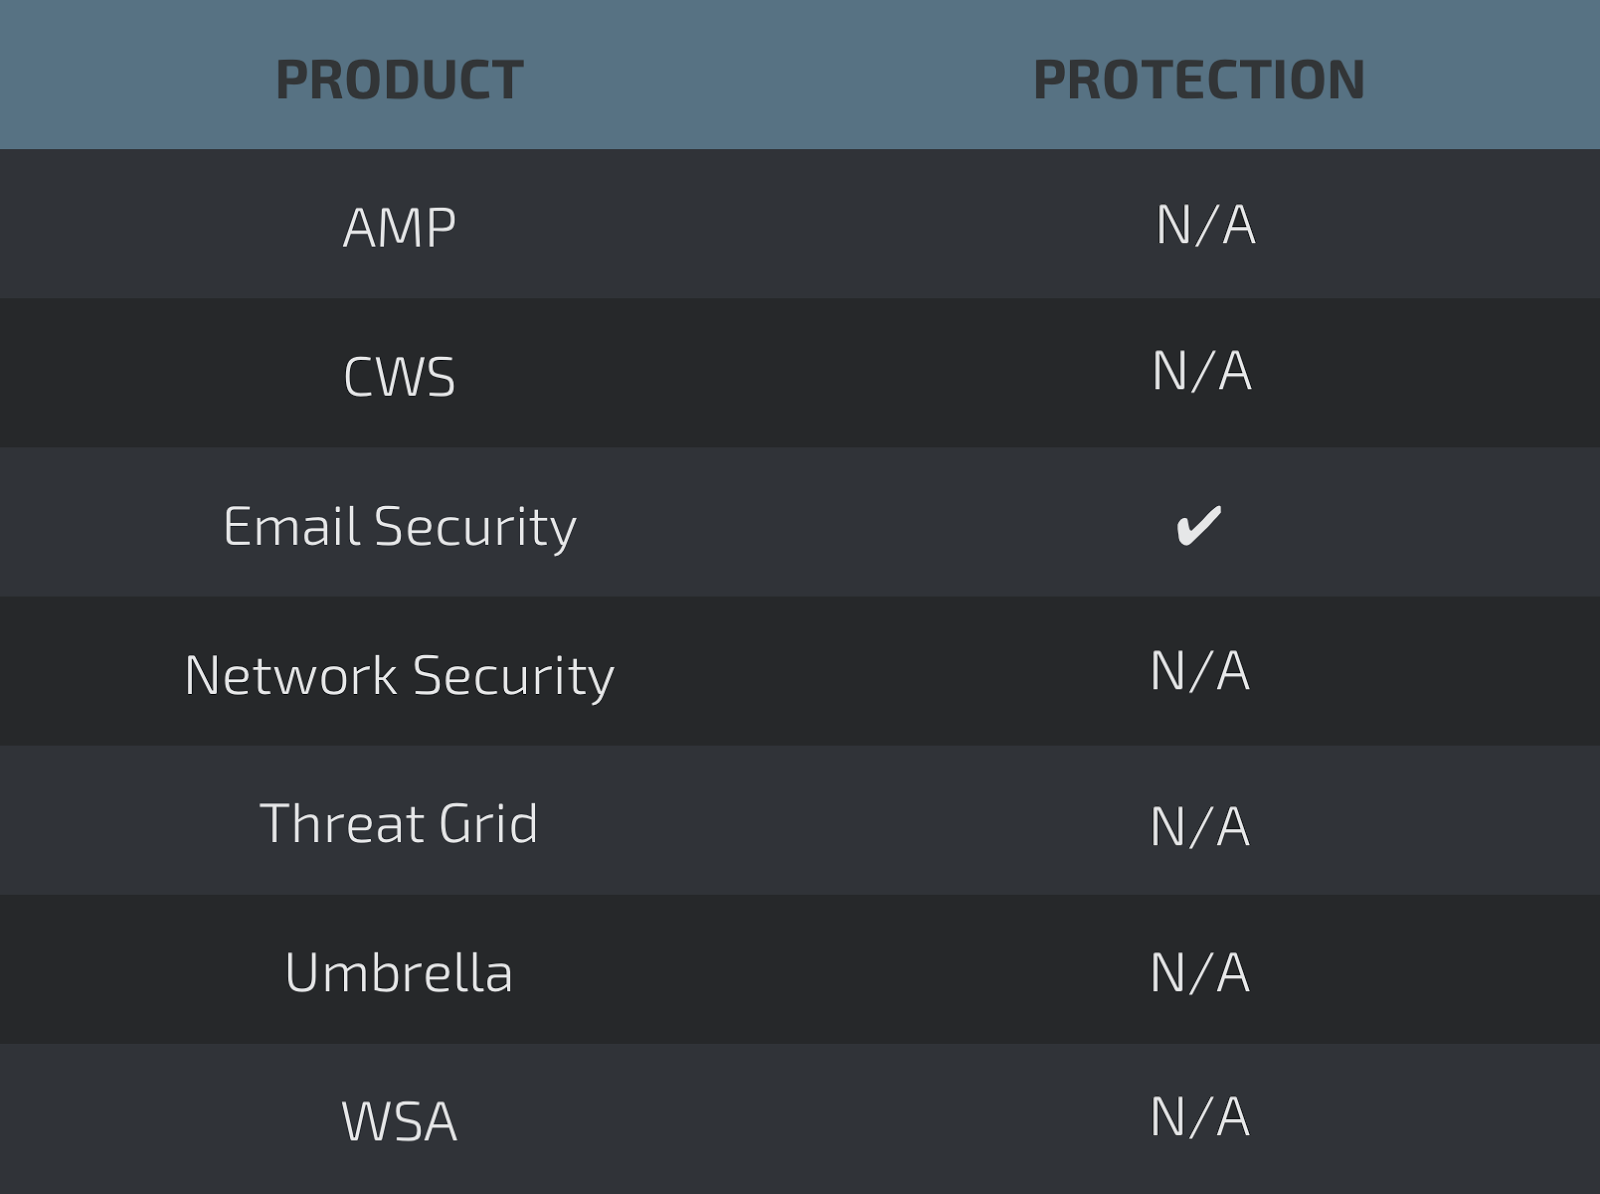Click the Network Security product label
The width and height of the screenshot is (1600, 1194).
click(x=399, y=675)
